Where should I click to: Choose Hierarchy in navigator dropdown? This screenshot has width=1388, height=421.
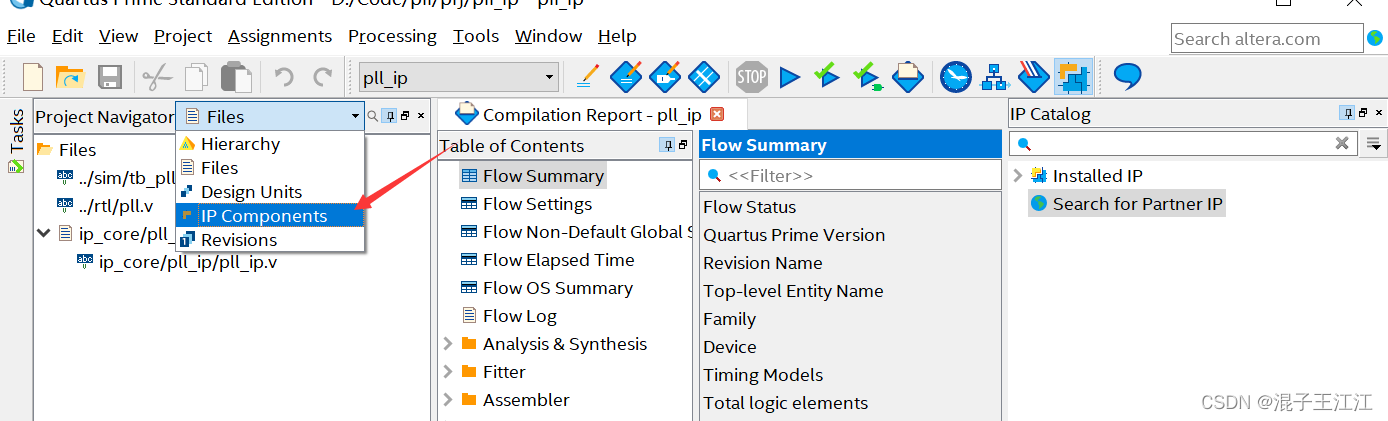pos(270,144)
